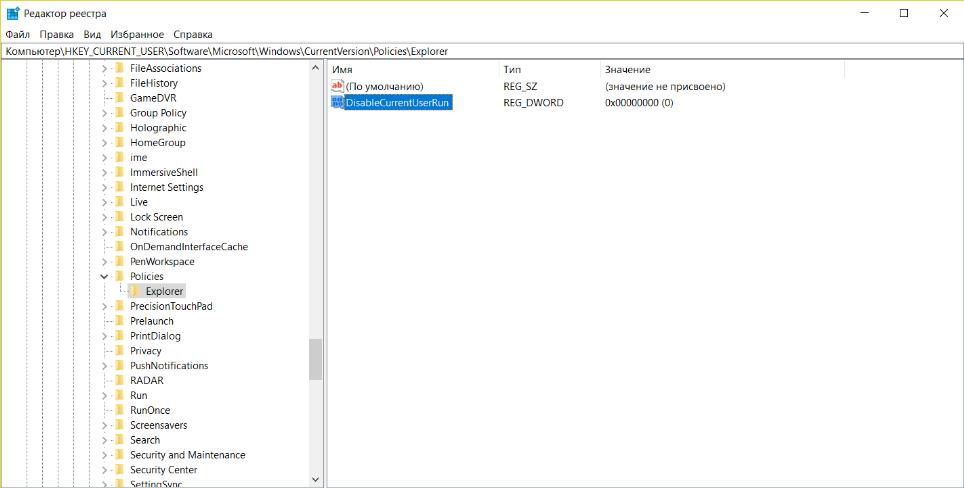Click the Privacy folder icon
Viewport: 964px width, 488px height.
tap(120, 350)
